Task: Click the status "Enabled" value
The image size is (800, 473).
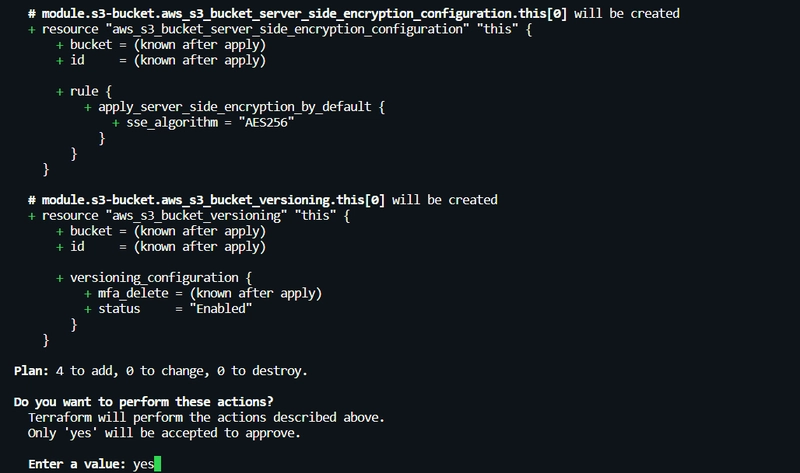Action: [221, 309]
